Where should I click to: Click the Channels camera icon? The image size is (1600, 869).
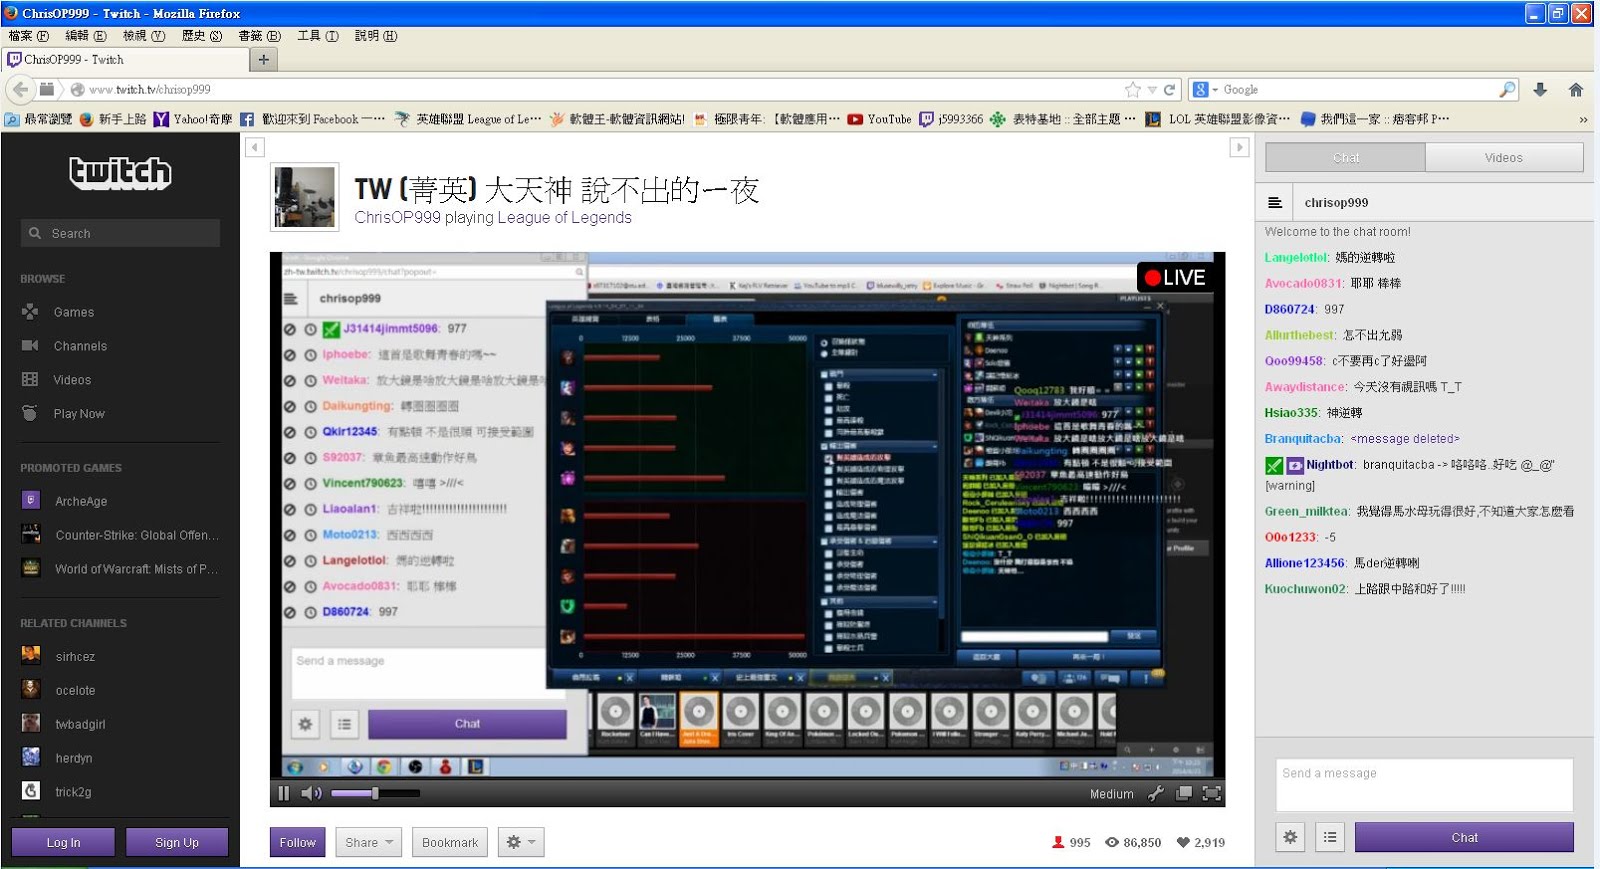[30, 346]
